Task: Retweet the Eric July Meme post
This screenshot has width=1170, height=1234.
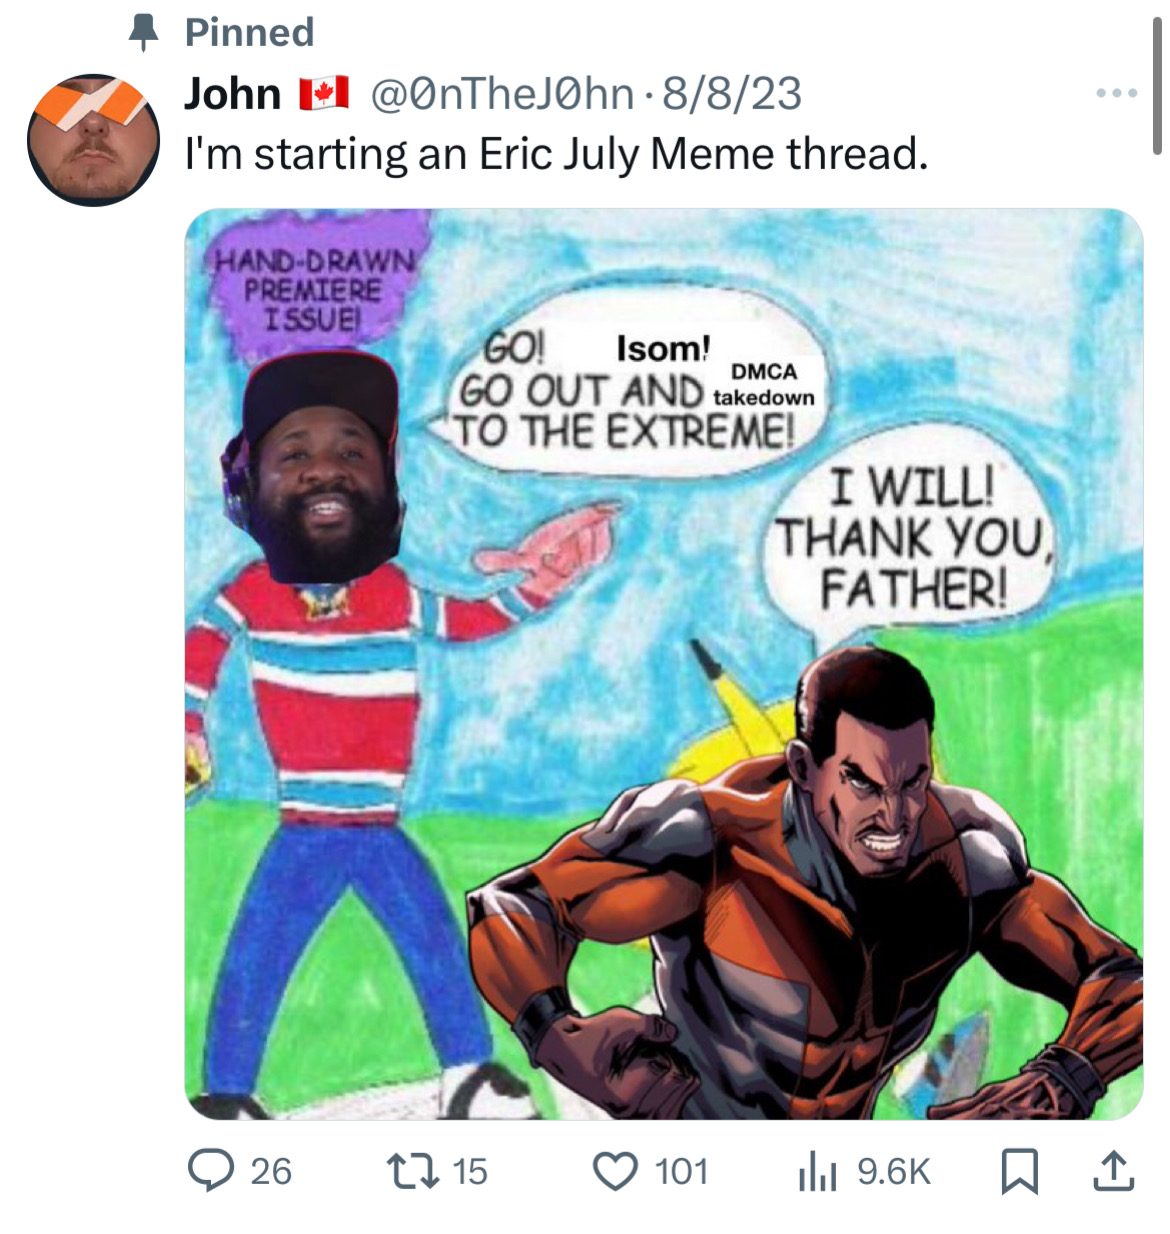Action: click(412, 1171)
